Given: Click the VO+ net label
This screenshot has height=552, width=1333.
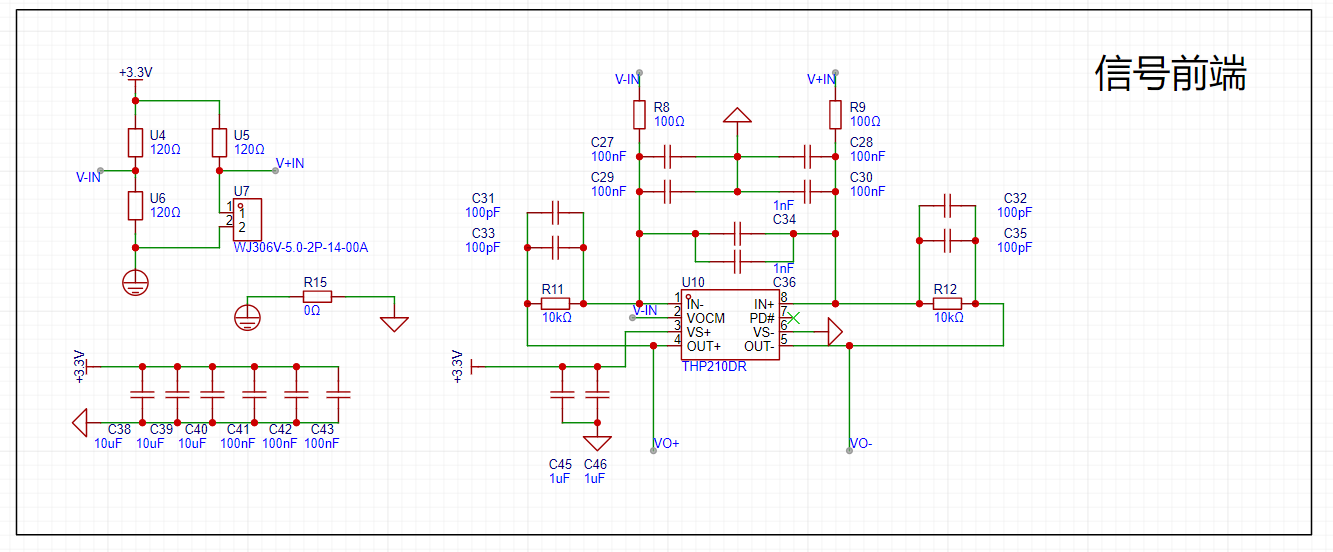Looking at the screenshot, I should coord(666,443).
